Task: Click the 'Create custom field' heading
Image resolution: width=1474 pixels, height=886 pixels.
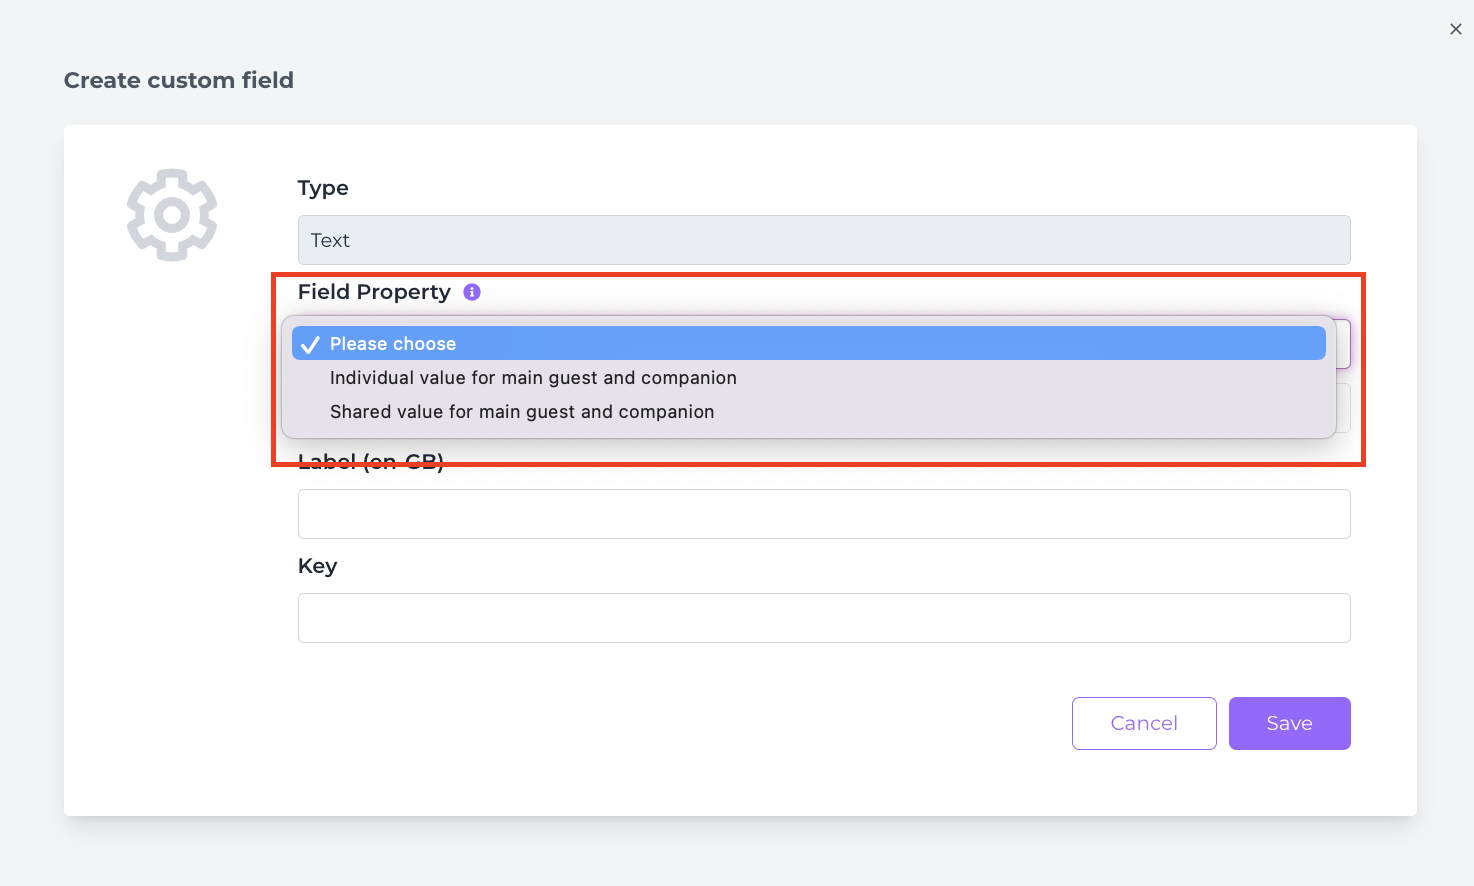Action: point(179,80)
